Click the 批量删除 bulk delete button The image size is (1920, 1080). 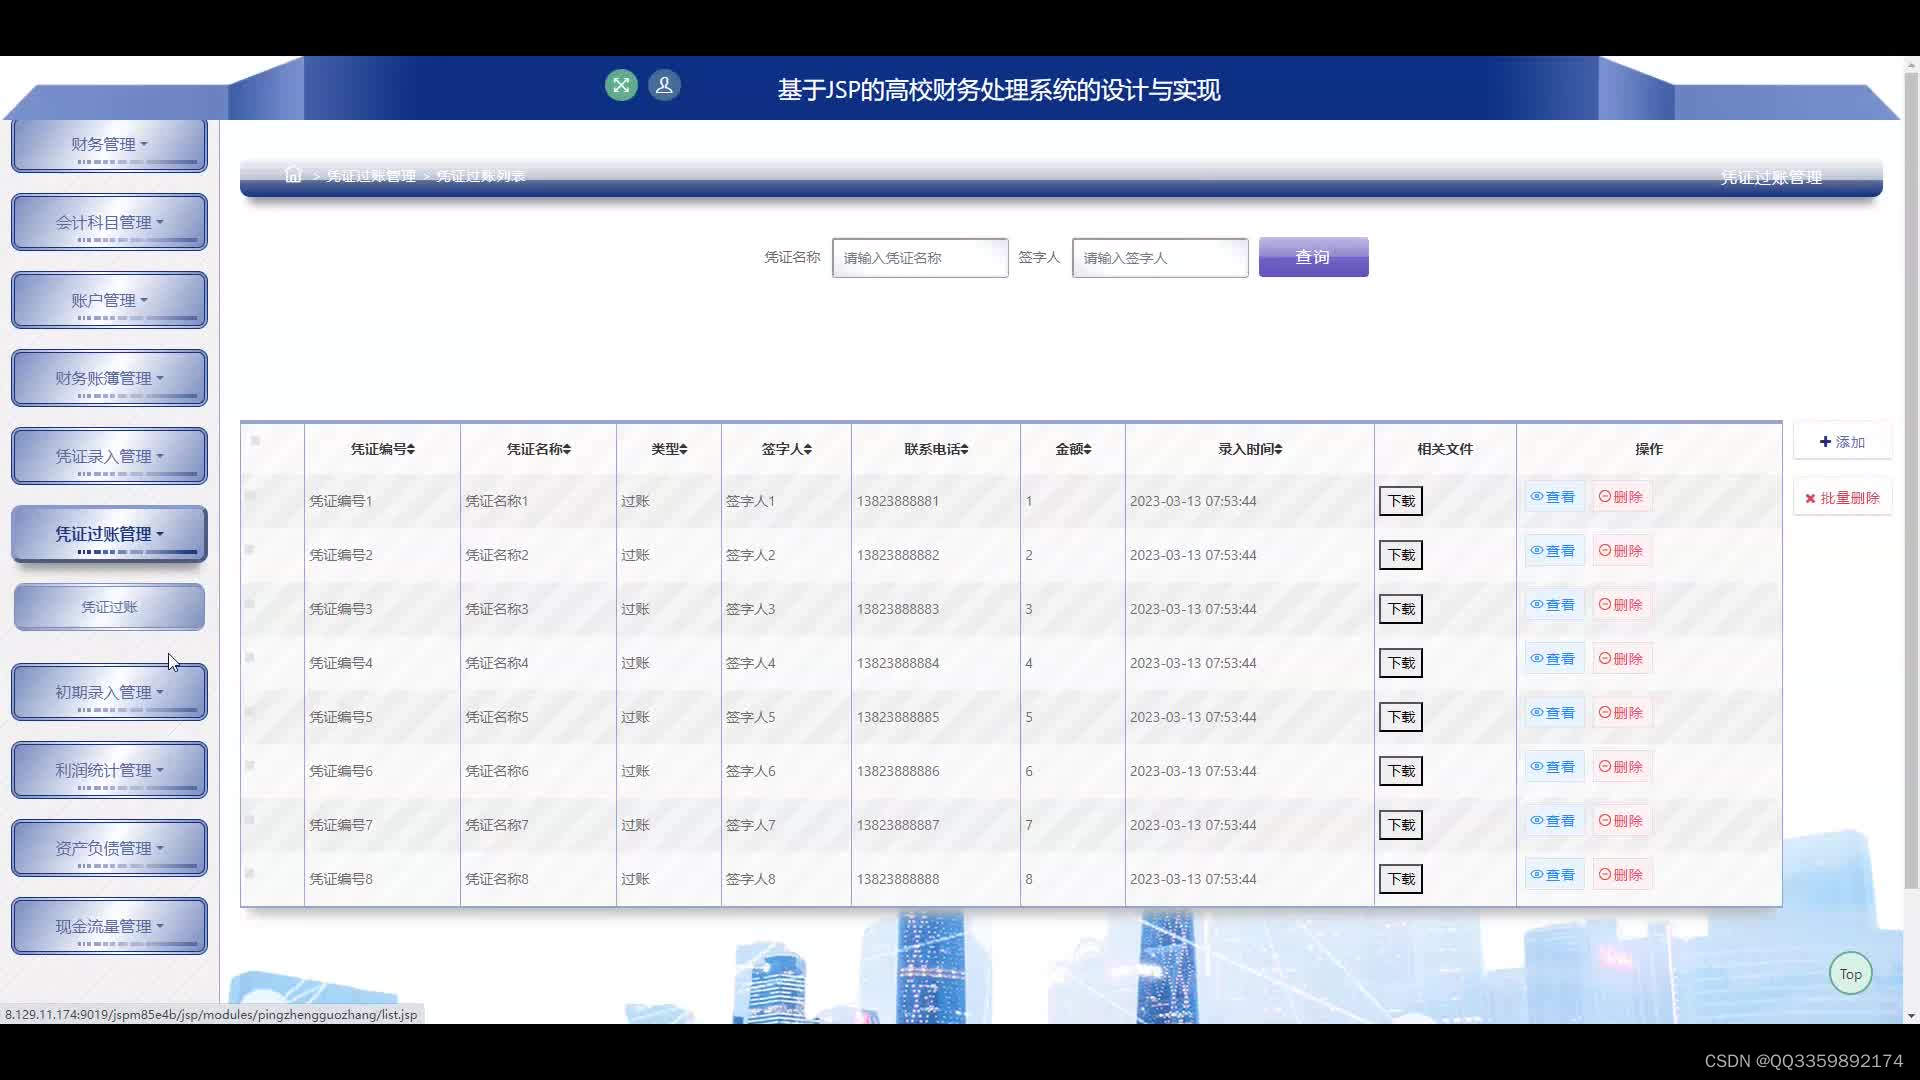coord(1842,498)
